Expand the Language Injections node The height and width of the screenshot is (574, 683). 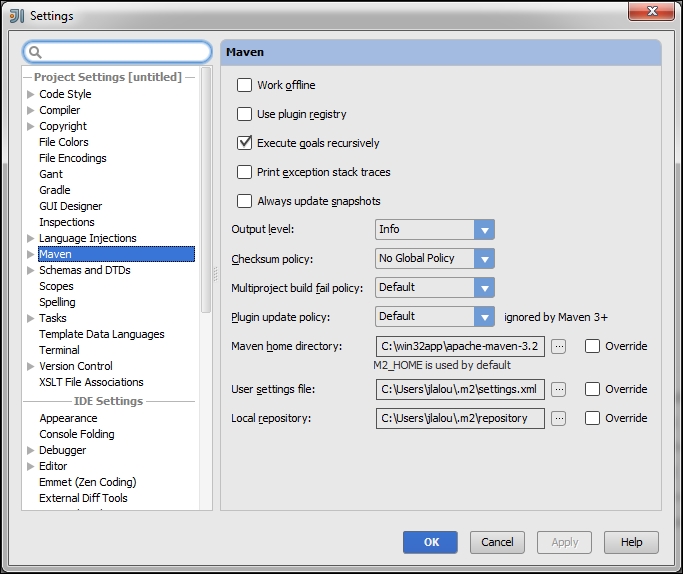(30, 238)
